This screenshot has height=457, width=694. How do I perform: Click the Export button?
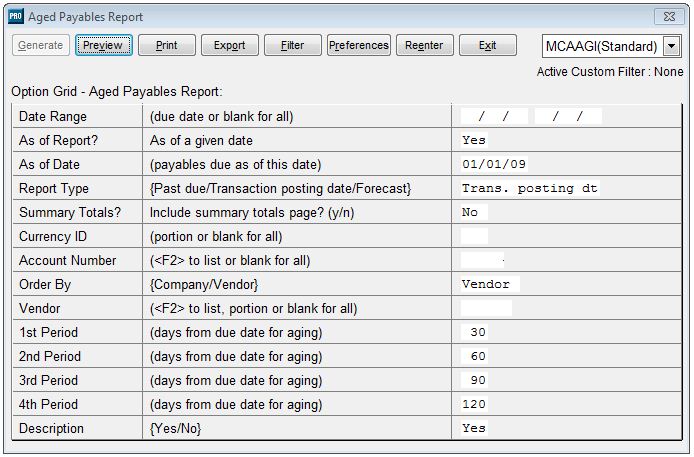(x=229, y=45)
